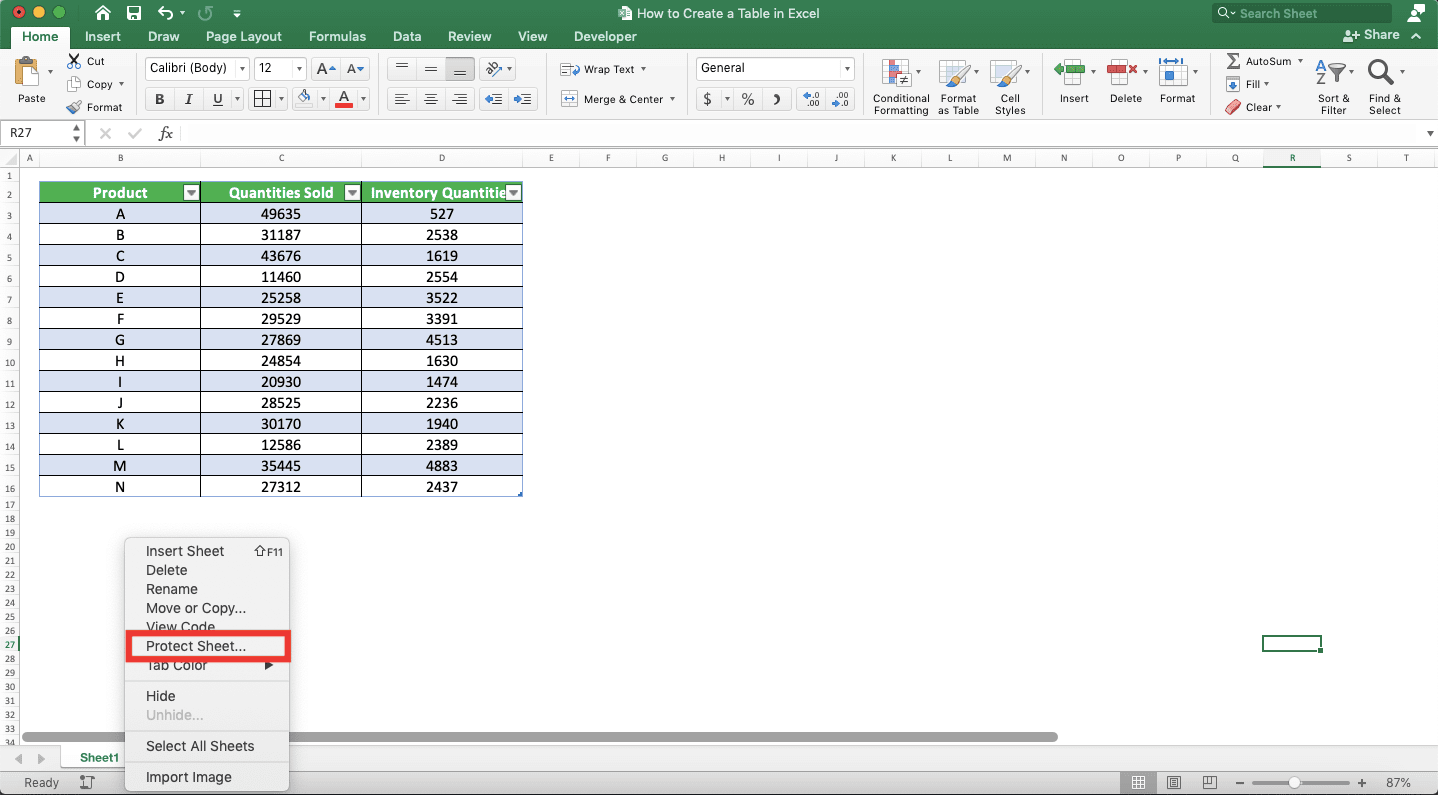Image resolution: width=1438 pixels, height=795 pixels.
Task: Switch to Page Layout view in status bar
Action: (1174, 782)
